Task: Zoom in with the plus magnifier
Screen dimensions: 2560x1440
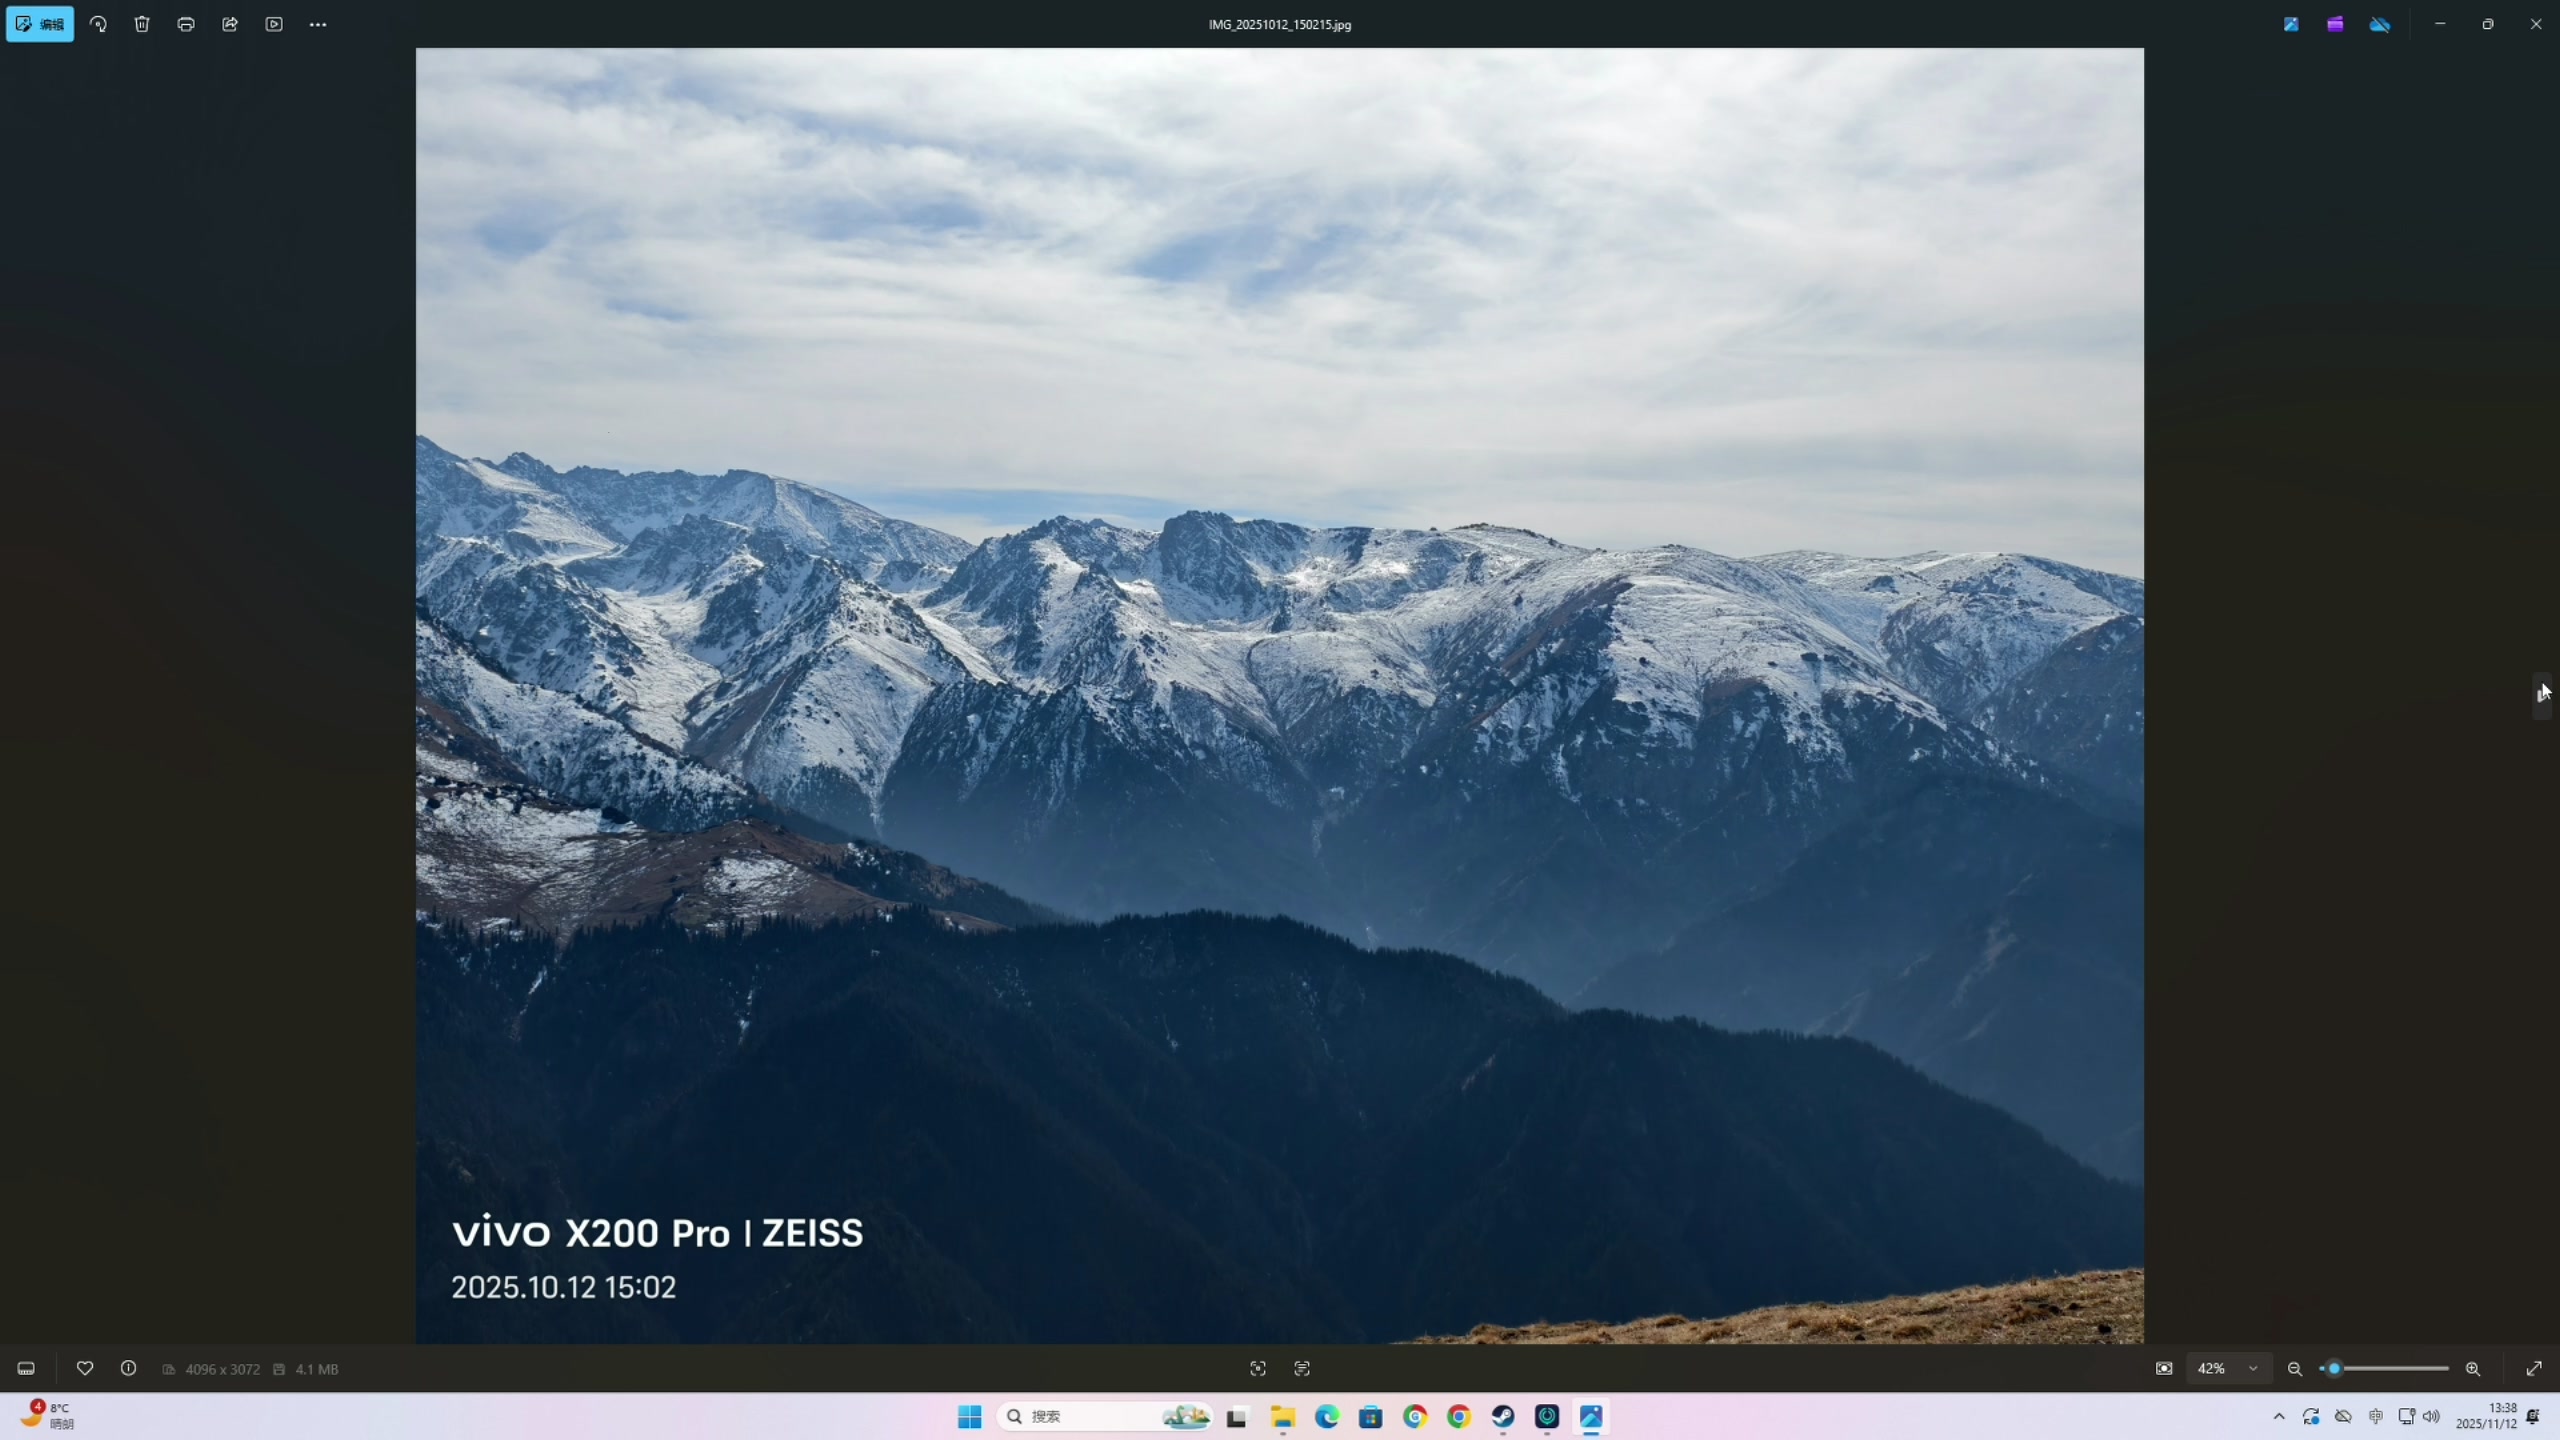Action: coord(2473,1369)
